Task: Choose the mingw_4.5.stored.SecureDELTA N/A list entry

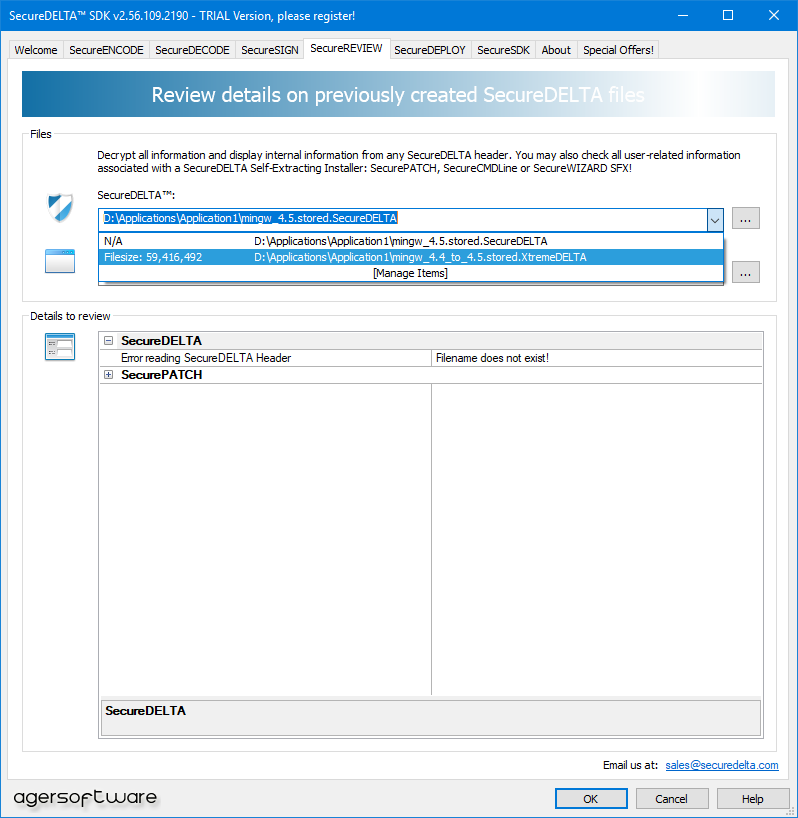Action: coord(410,241)
